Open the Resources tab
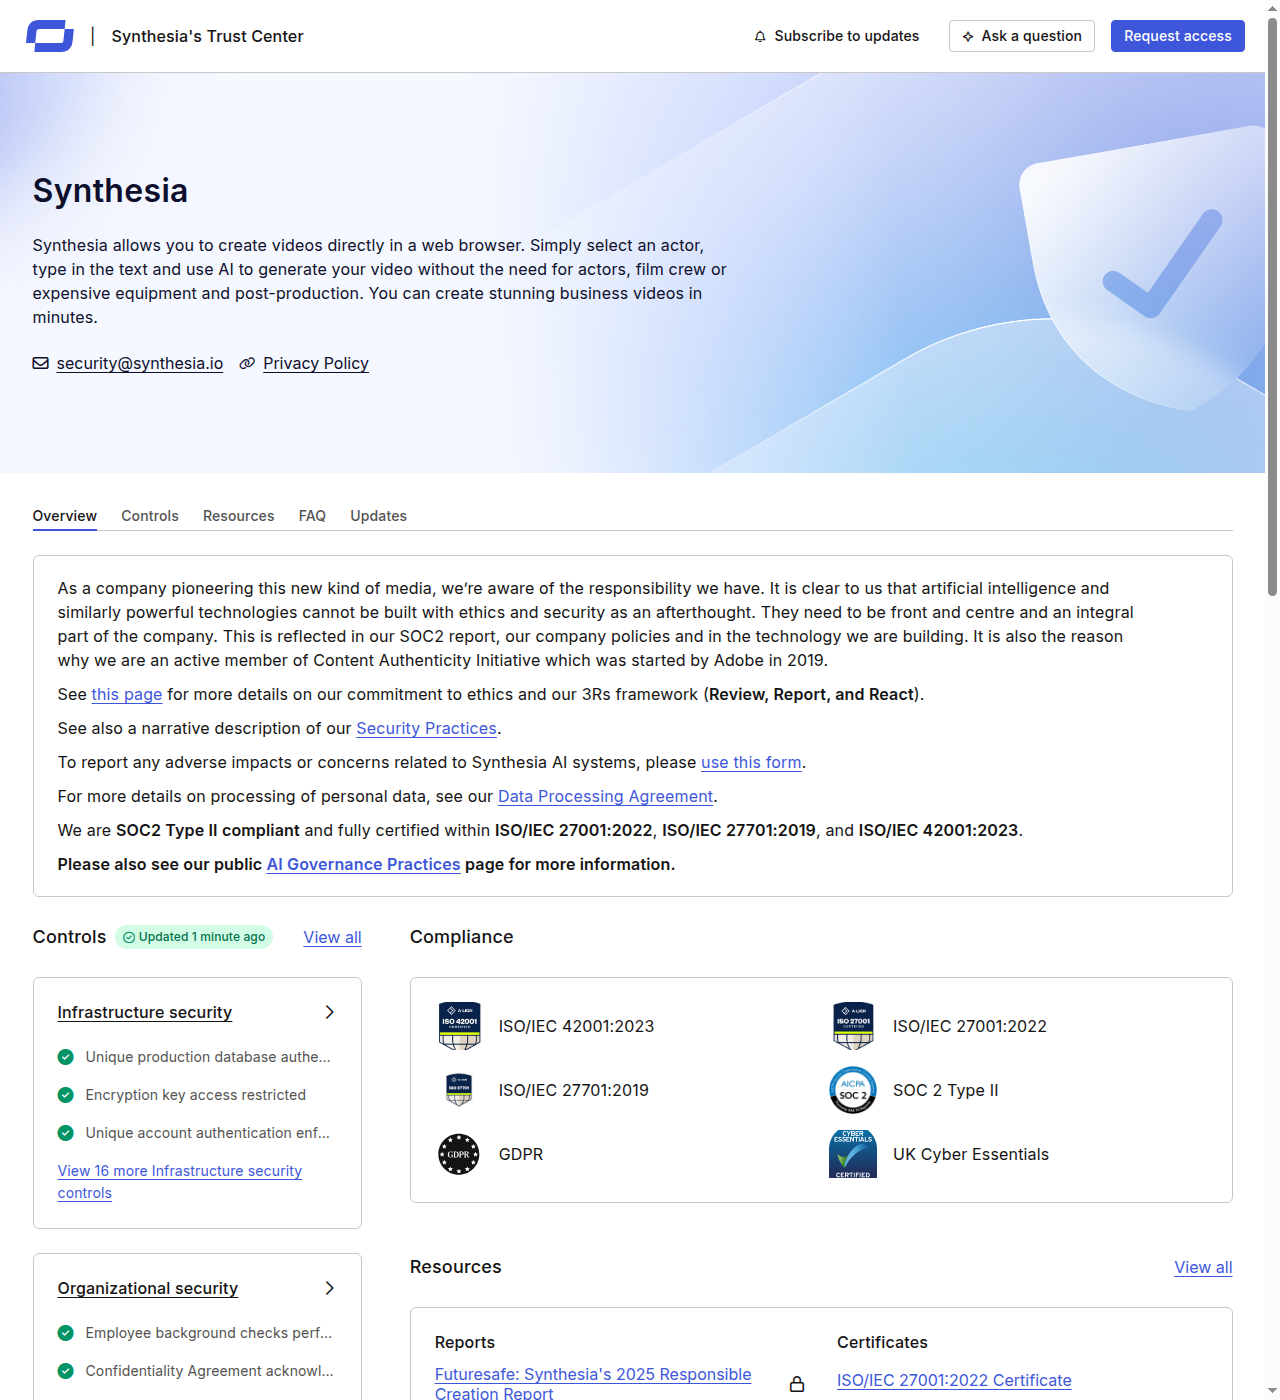1280x1400 pixels. tap(238, 516)
